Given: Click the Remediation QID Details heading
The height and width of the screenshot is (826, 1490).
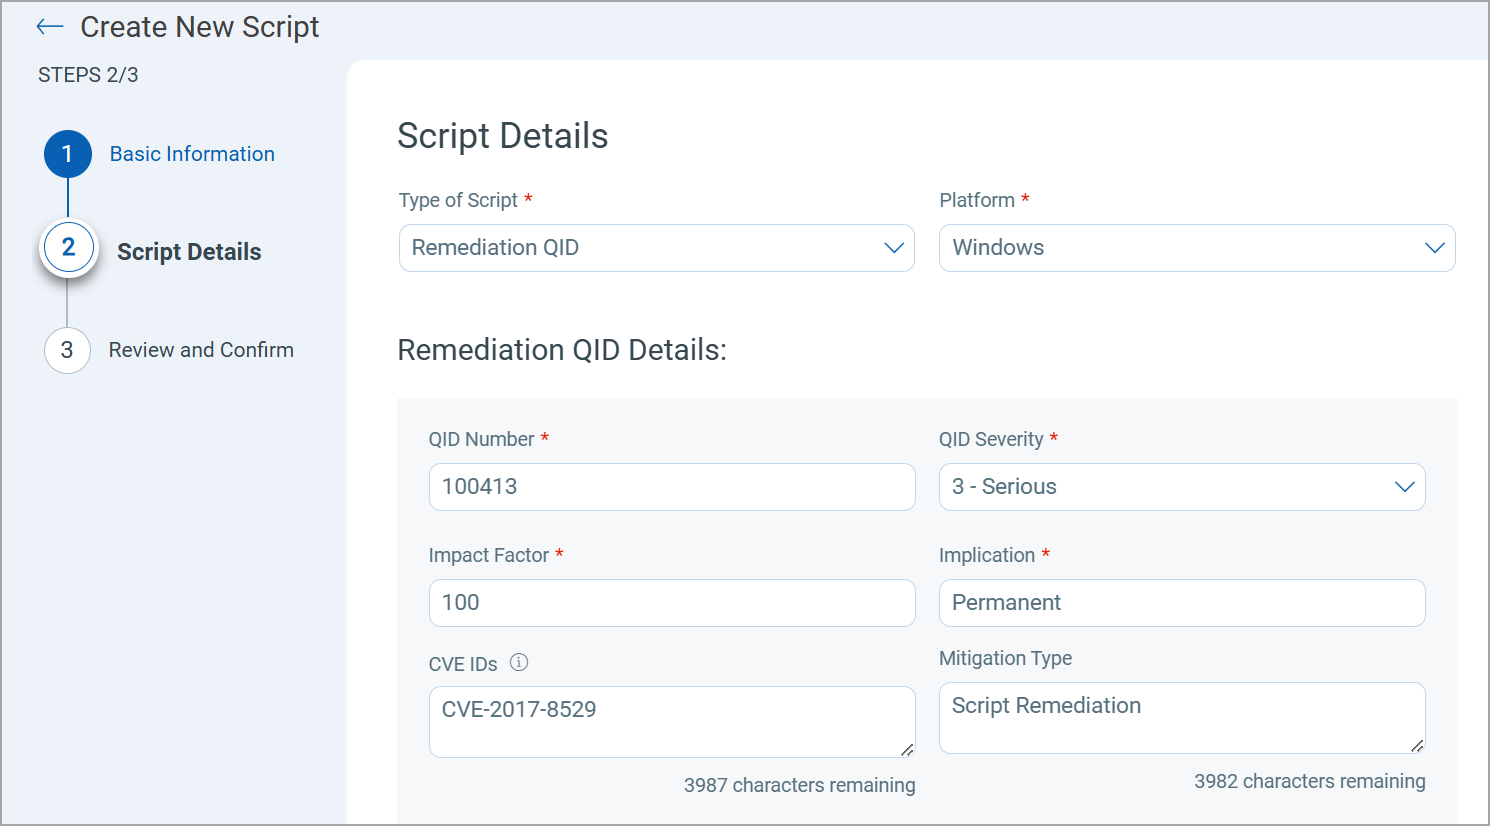Looking at the screenshot, I should pos(562,350).
